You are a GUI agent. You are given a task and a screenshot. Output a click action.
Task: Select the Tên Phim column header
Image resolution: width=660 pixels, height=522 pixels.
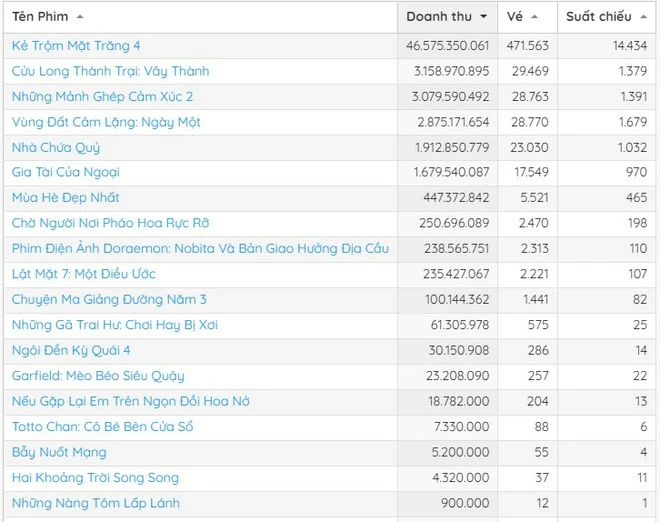(40, 17)
